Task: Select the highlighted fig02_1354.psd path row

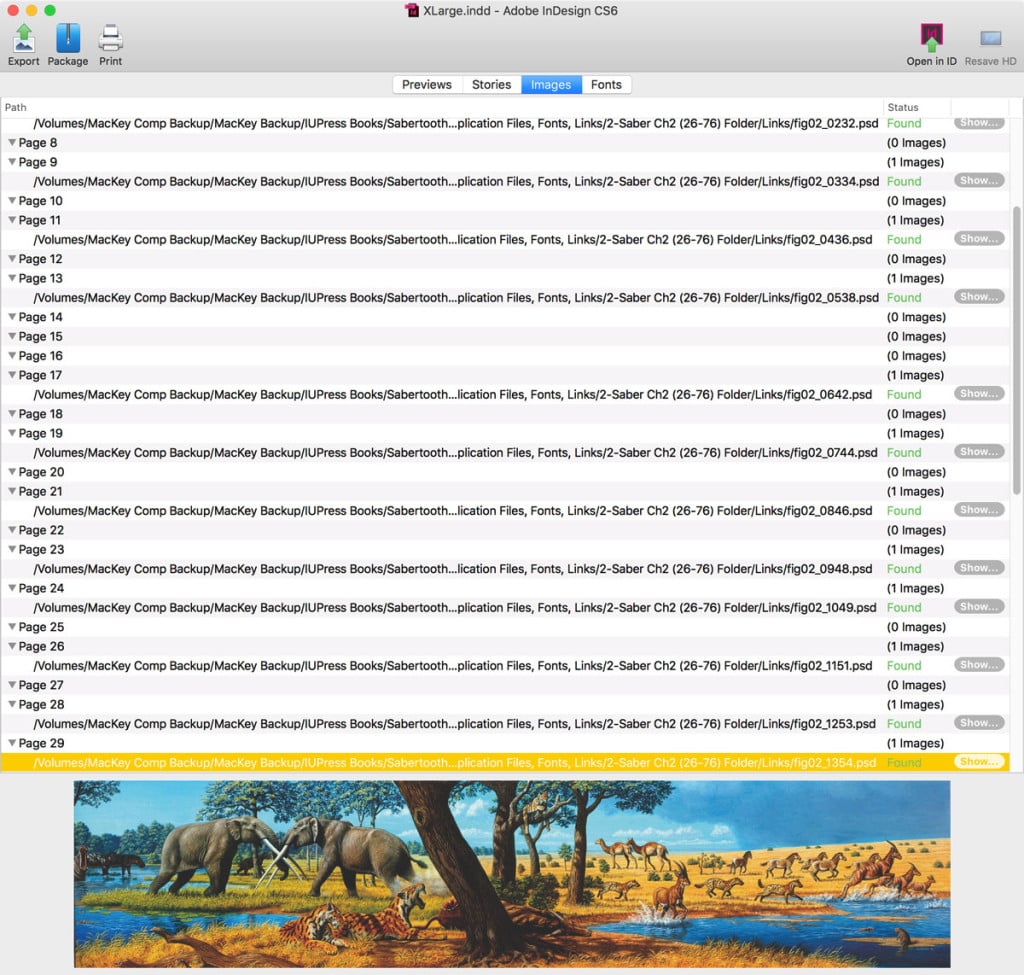Action: (505, 762)
